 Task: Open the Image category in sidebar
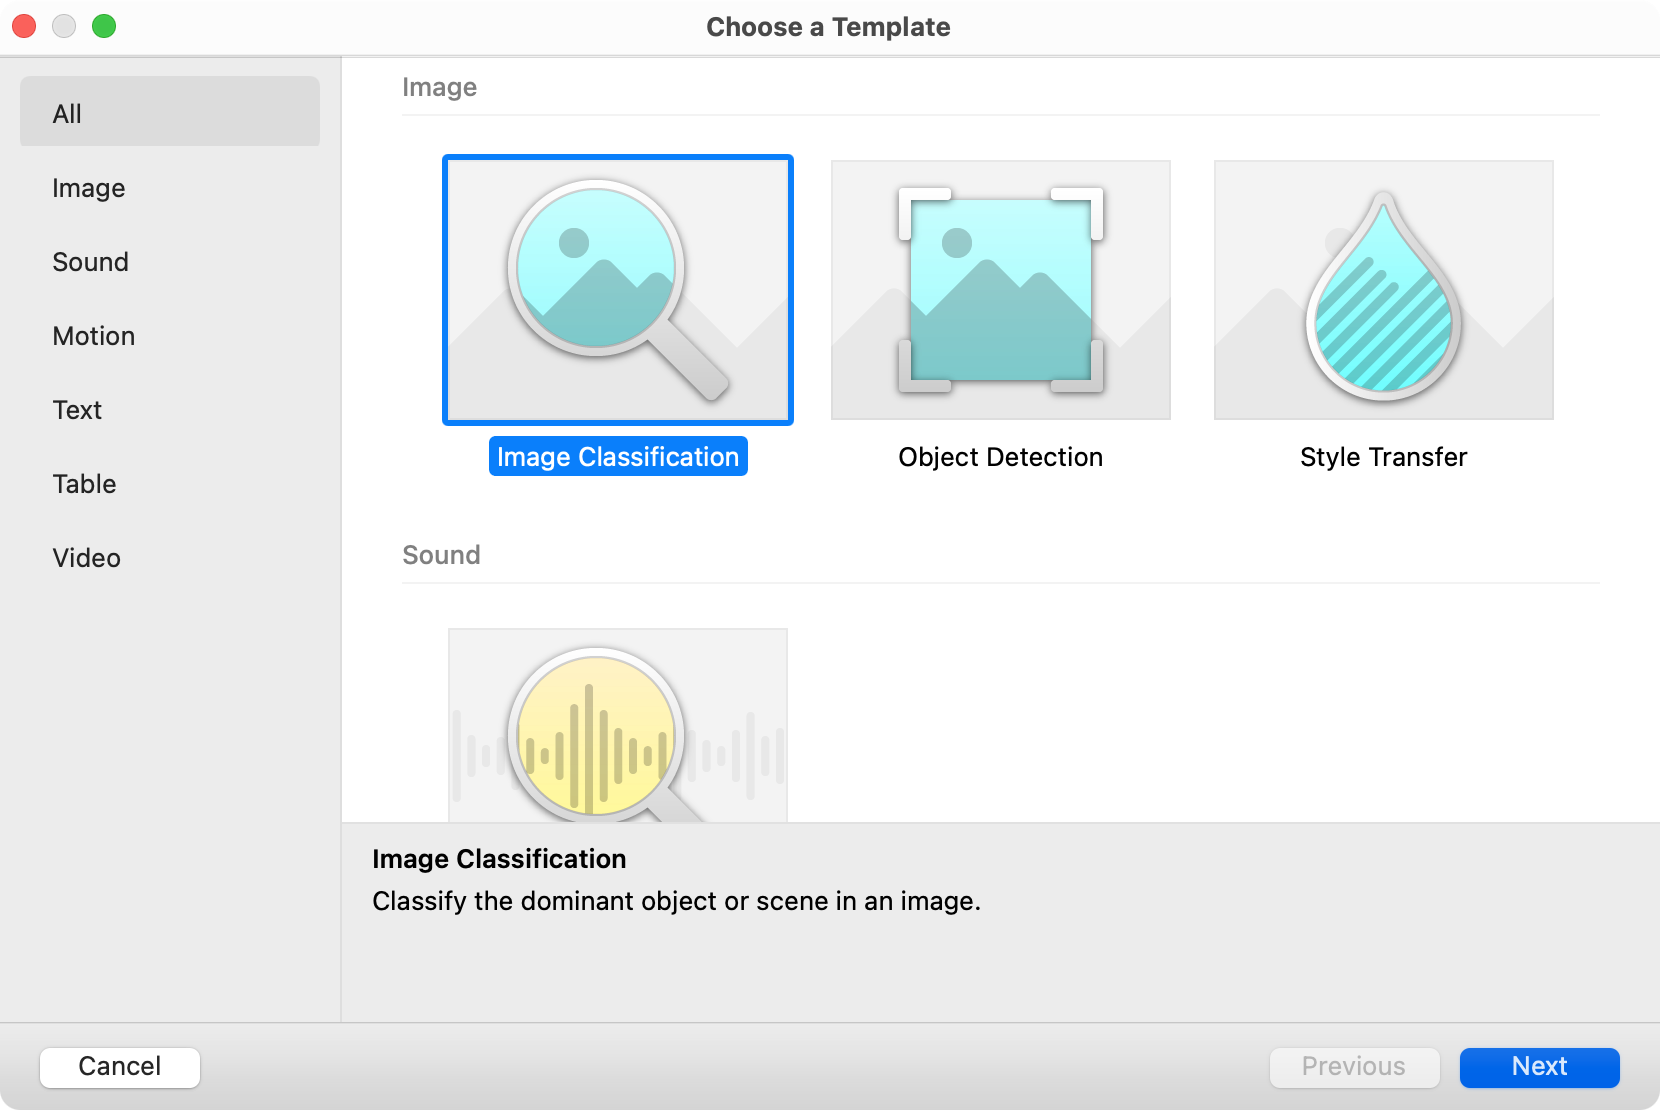tap(88, 188)
